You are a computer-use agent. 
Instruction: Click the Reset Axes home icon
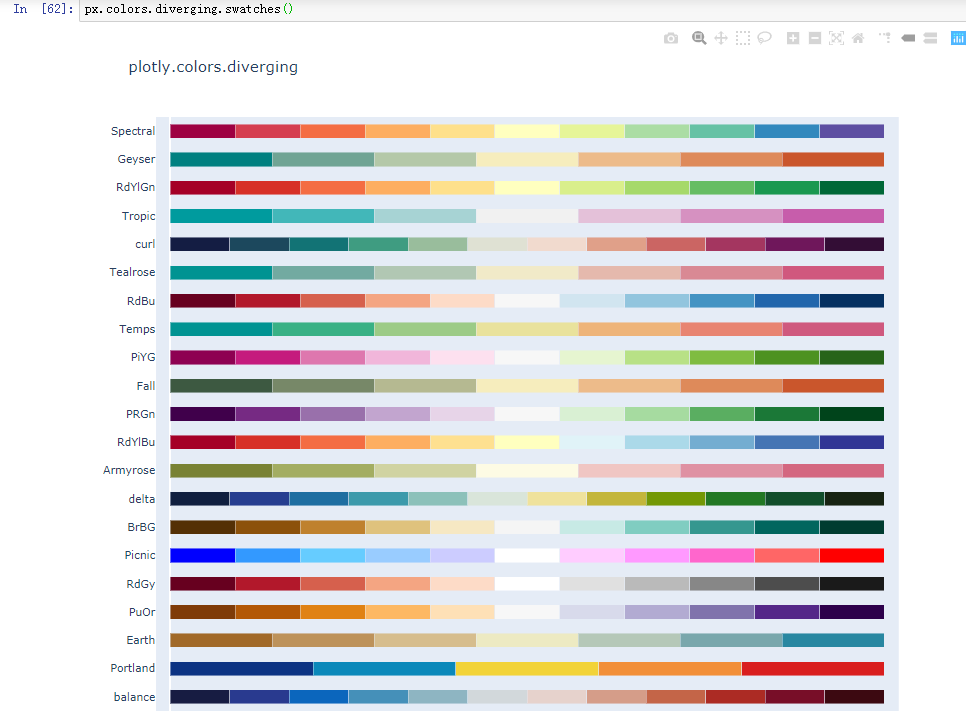[x=858, y=38]
